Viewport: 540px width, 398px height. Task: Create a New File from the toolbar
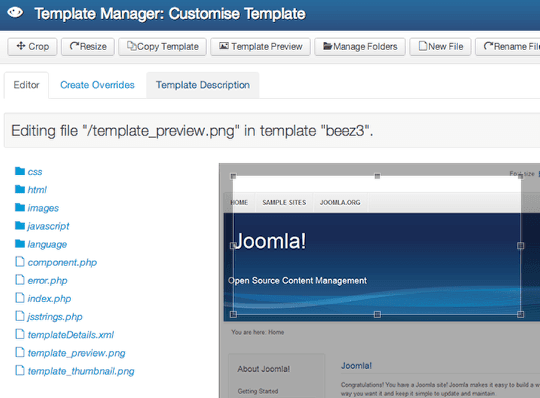point(440,46)
